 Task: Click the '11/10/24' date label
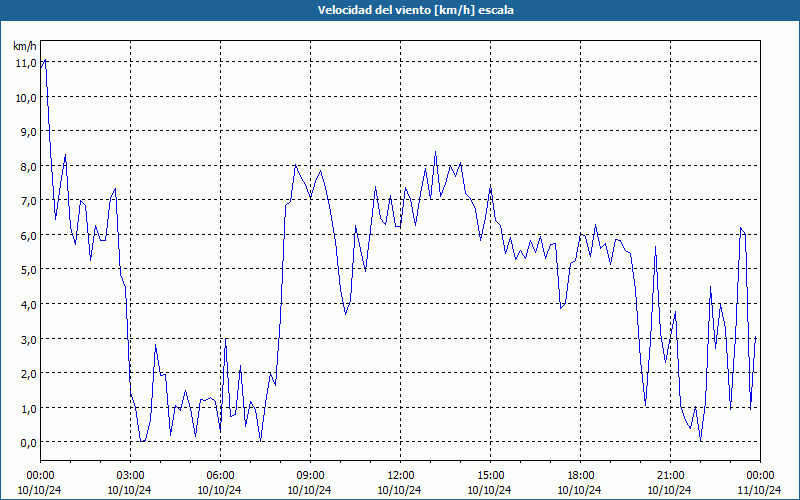coord(760,490)
